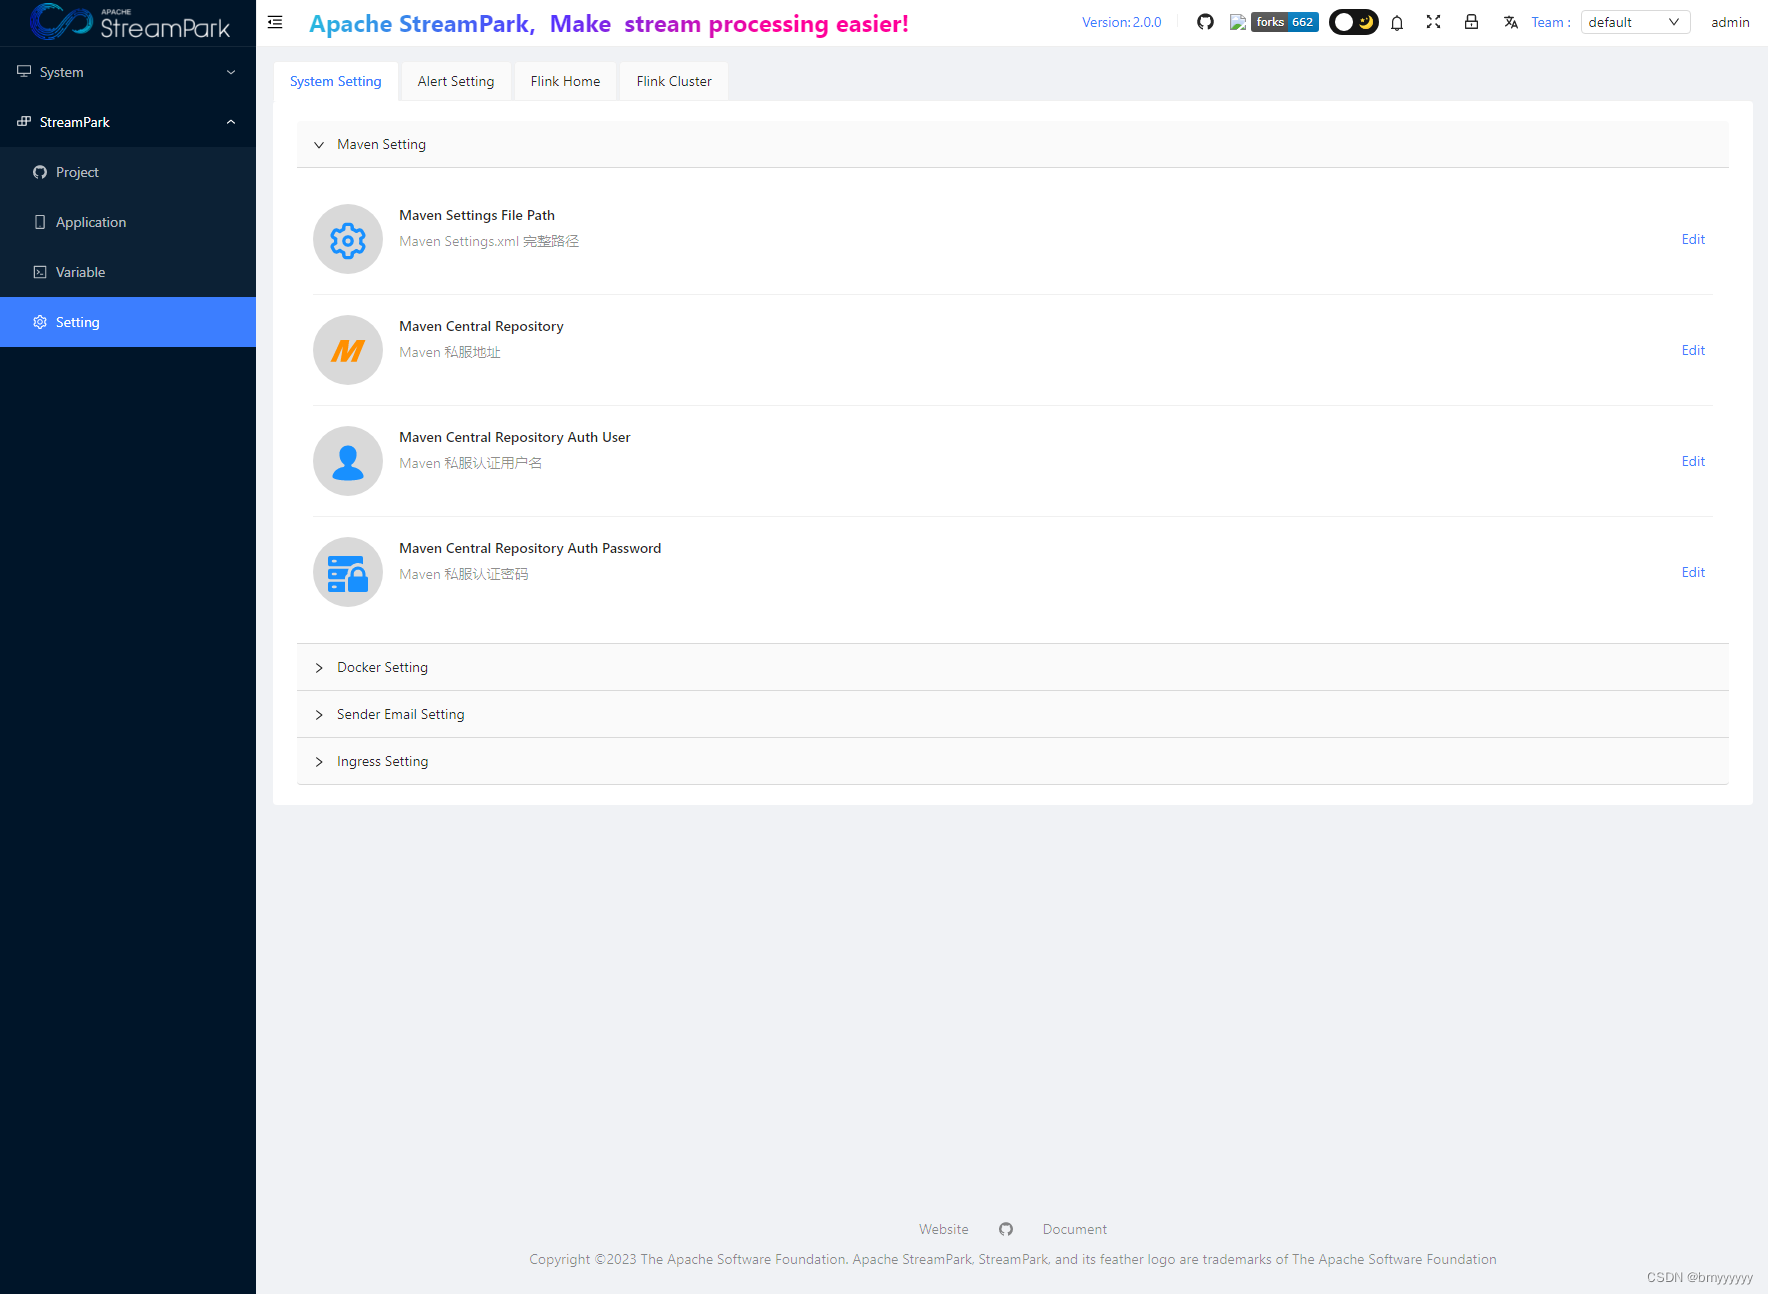
Task: Expand the System sidebar menu
Action: coord(128,72)
